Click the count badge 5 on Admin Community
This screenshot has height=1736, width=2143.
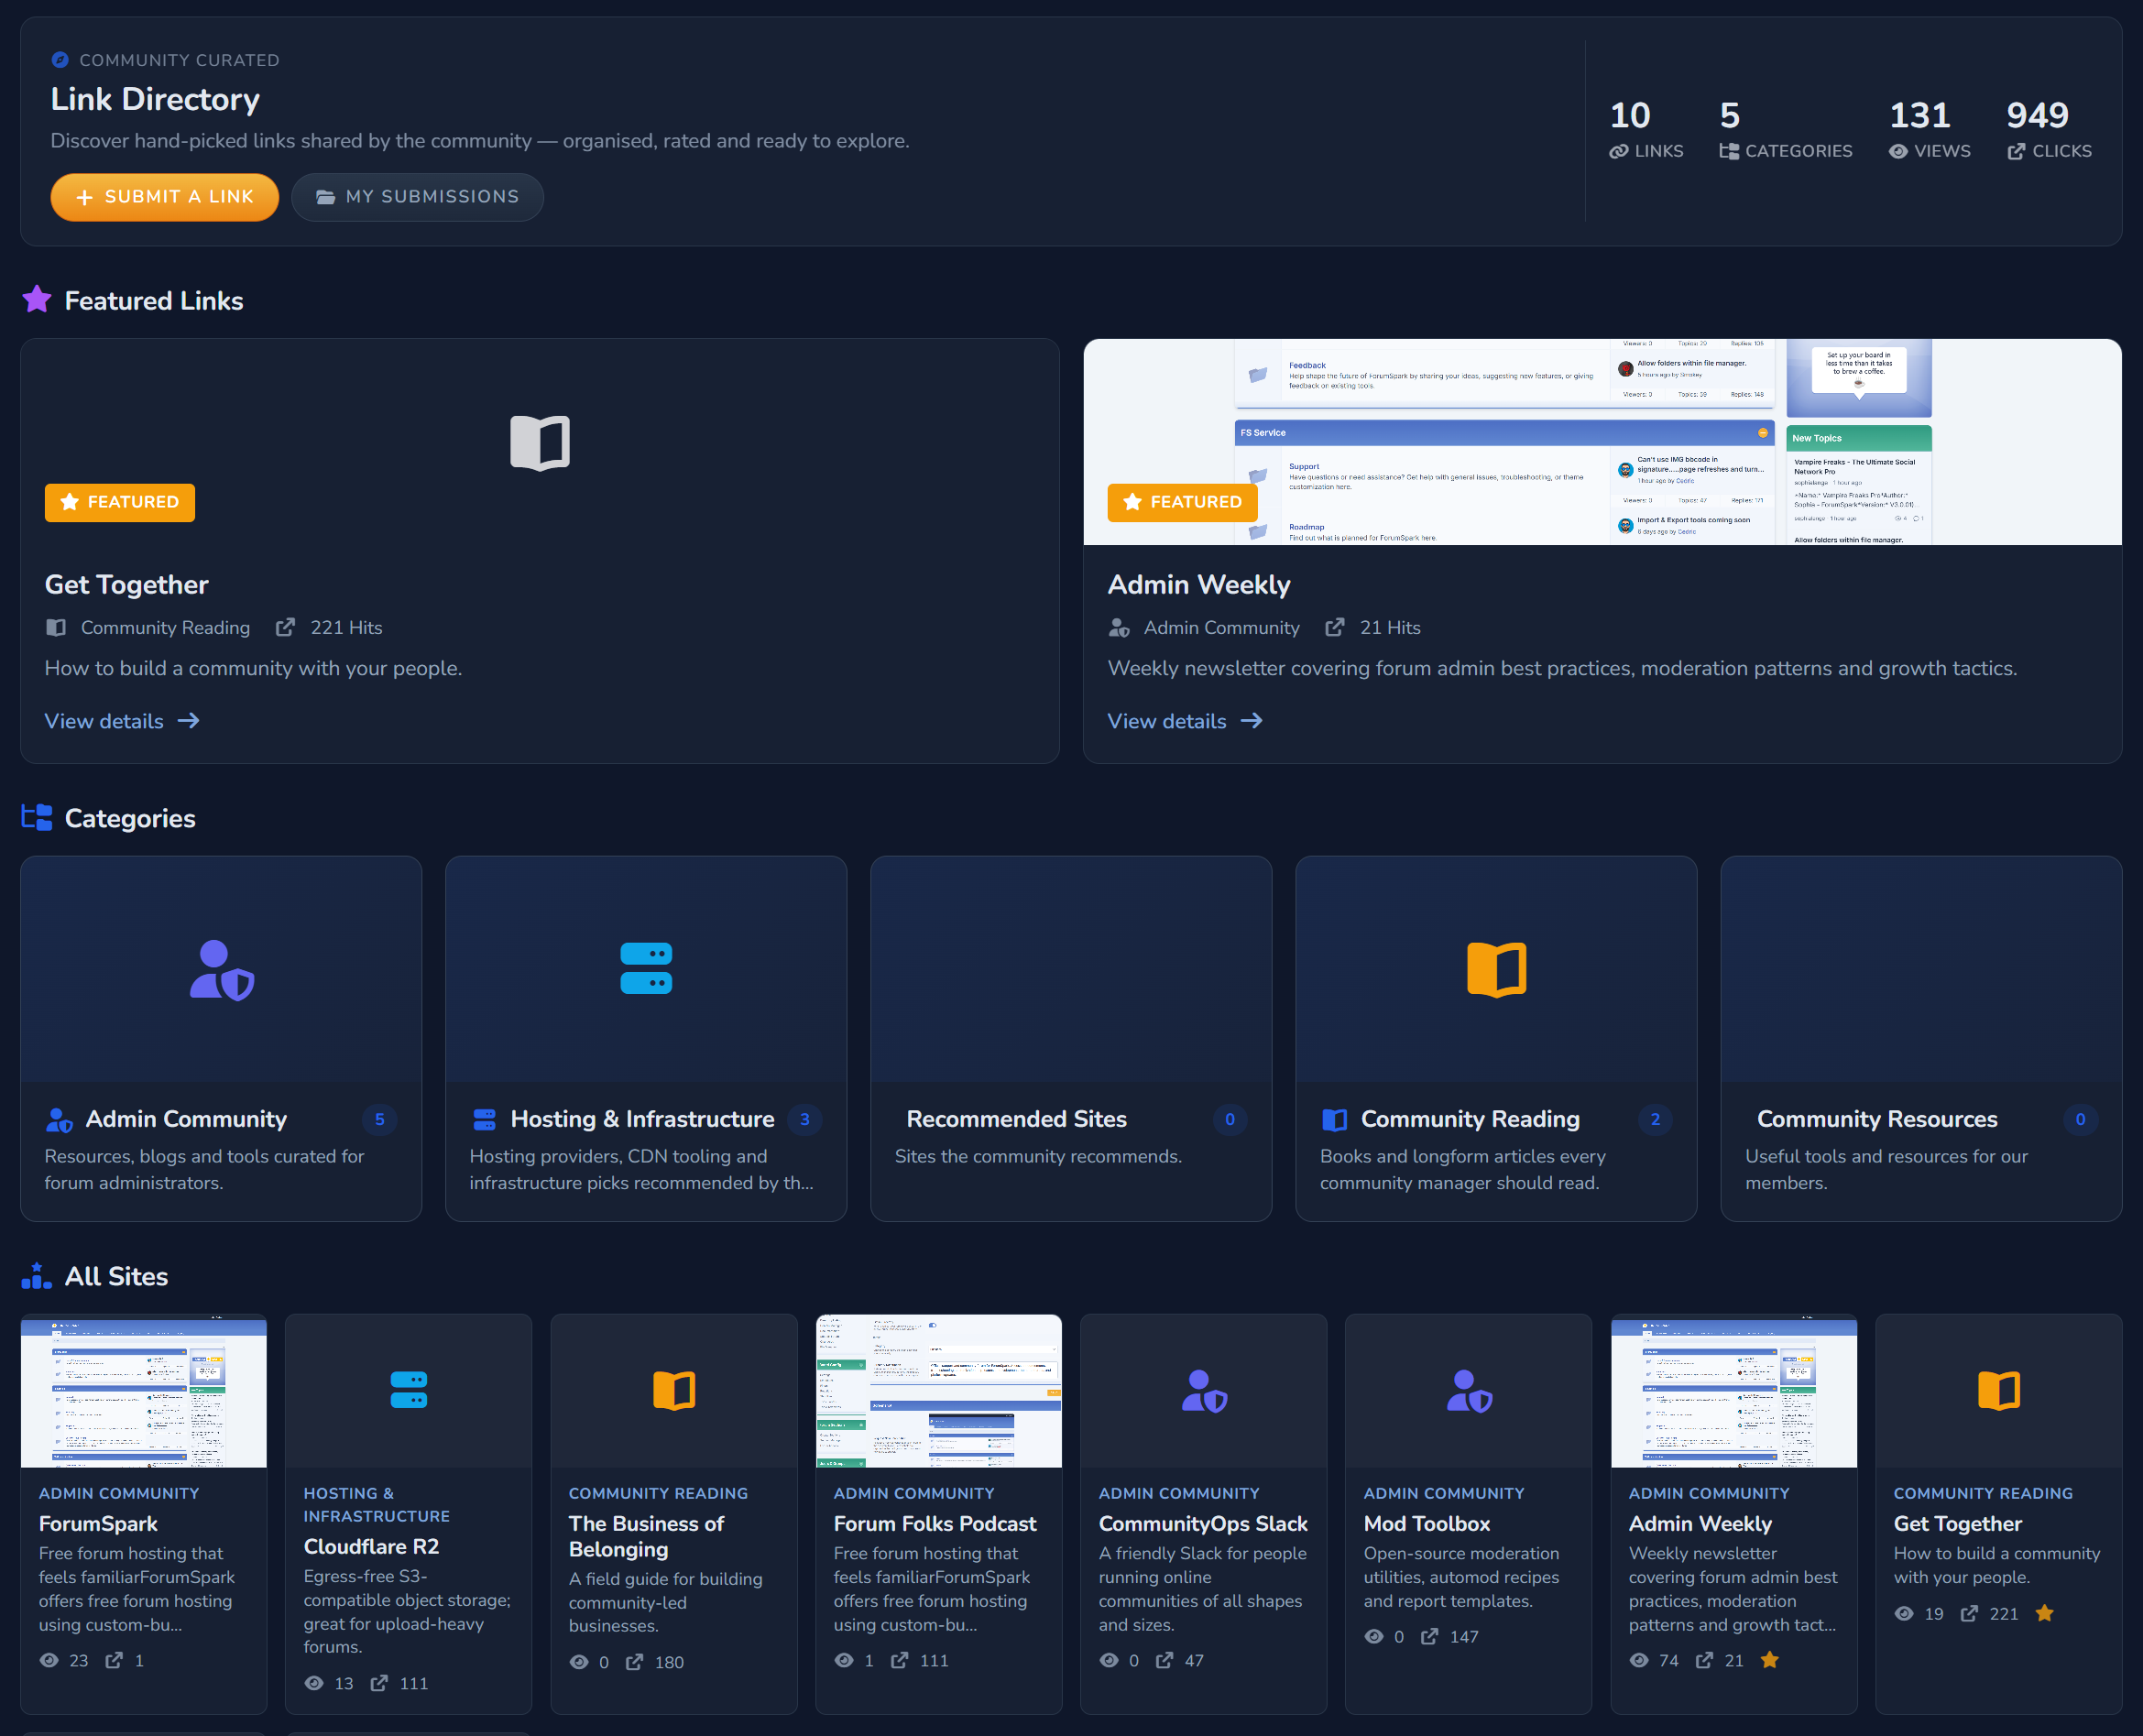(x=380, y=1119)
